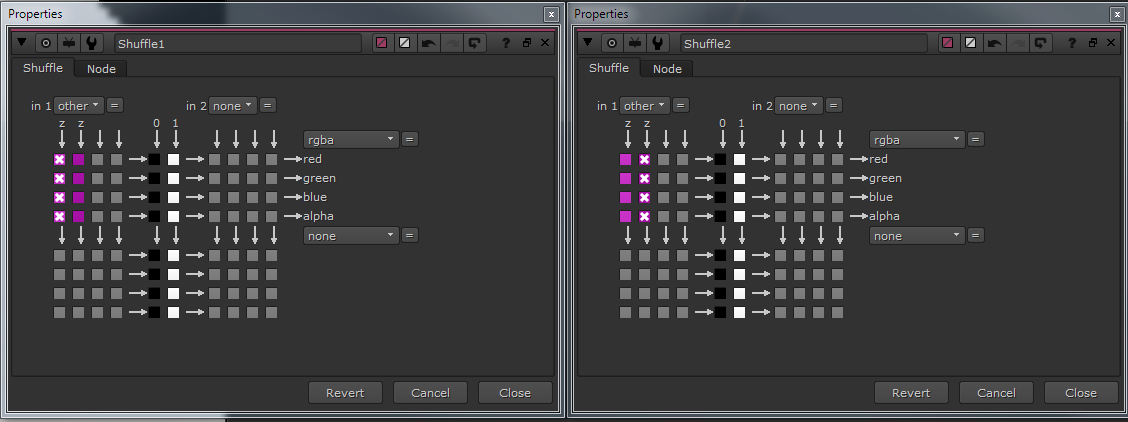Image resolution: width=1128 pixels, height=422 pixels.
Task: Click the black-white tile icon in Shuffle2
Action: (971, 43)
